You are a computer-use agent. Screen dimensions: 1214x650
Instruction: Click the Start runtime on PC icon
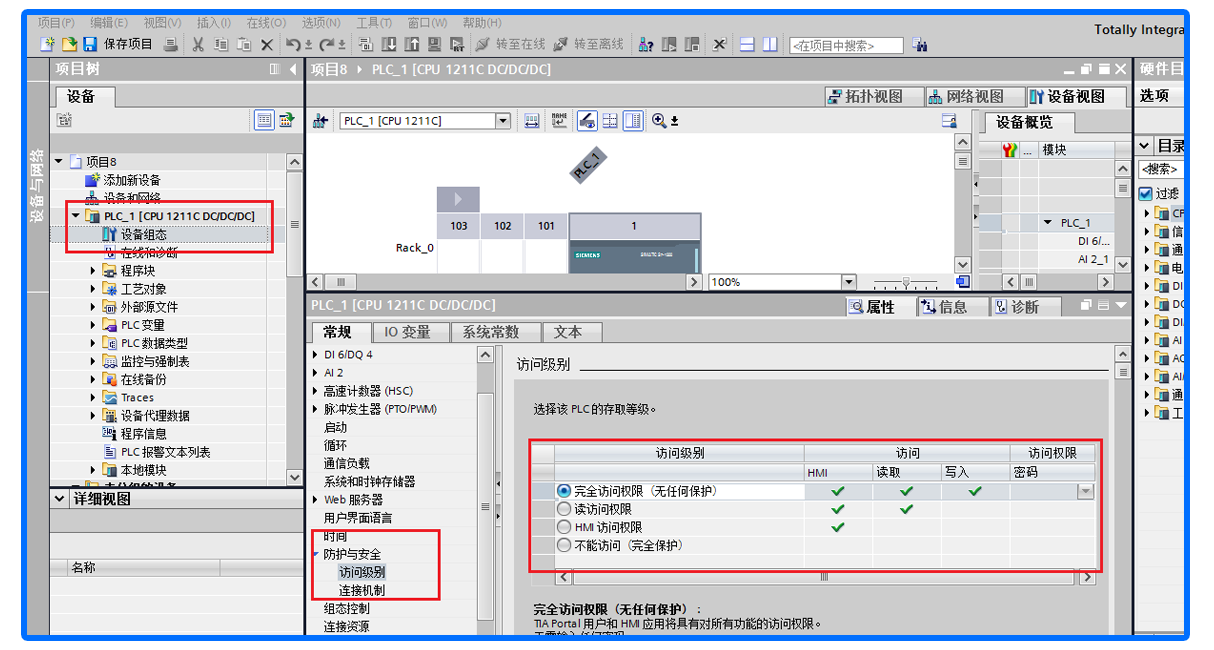tap(457, 44)
